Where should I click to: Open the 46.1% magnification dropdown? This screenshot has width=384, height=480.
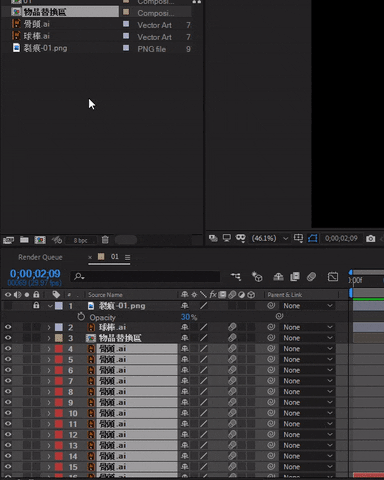pos(270,238)
